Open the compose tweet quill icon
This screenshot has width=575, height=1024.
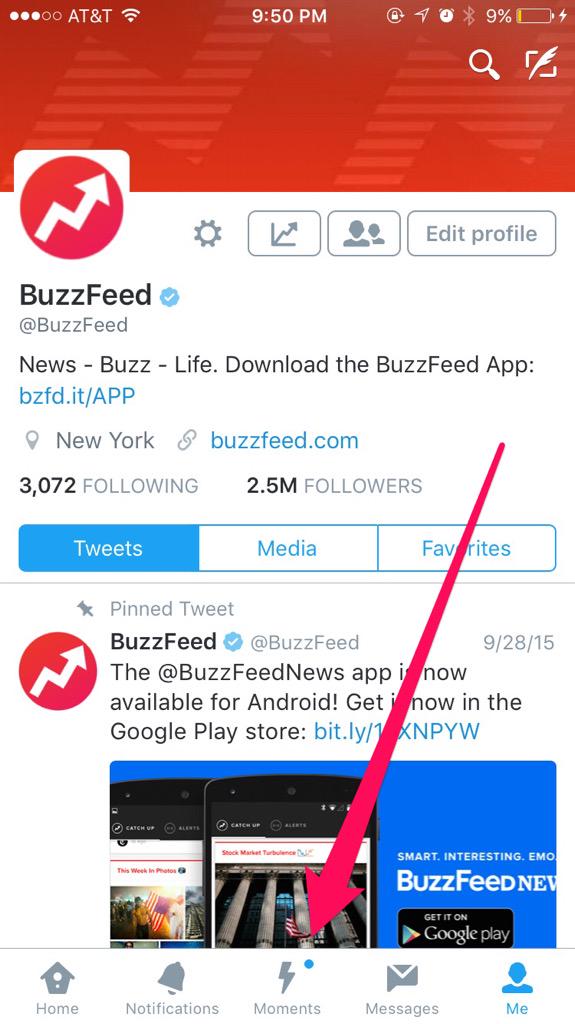click(541, 63)
